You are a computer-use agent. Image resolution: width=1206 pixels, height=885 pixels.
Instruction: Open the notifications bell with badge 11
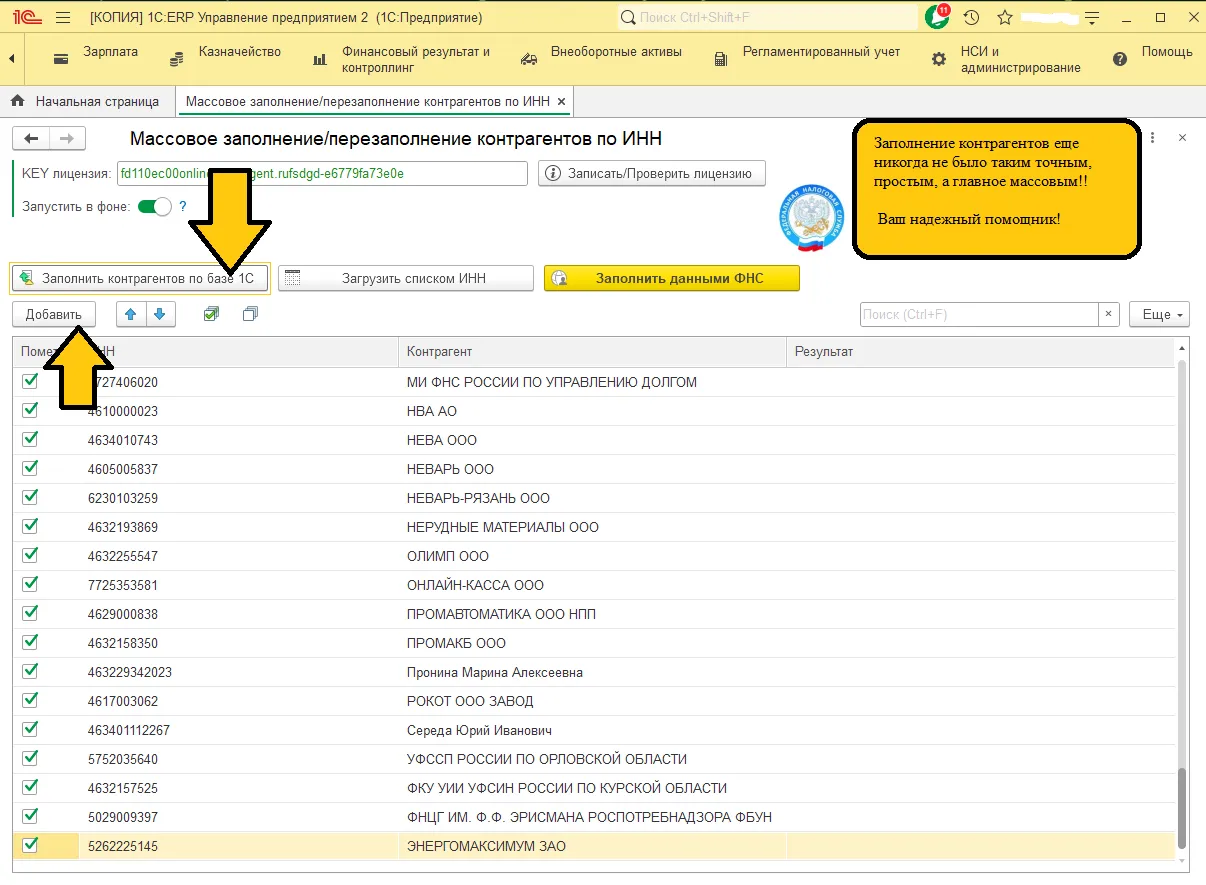pyautogui.click(x=936, y=17)
